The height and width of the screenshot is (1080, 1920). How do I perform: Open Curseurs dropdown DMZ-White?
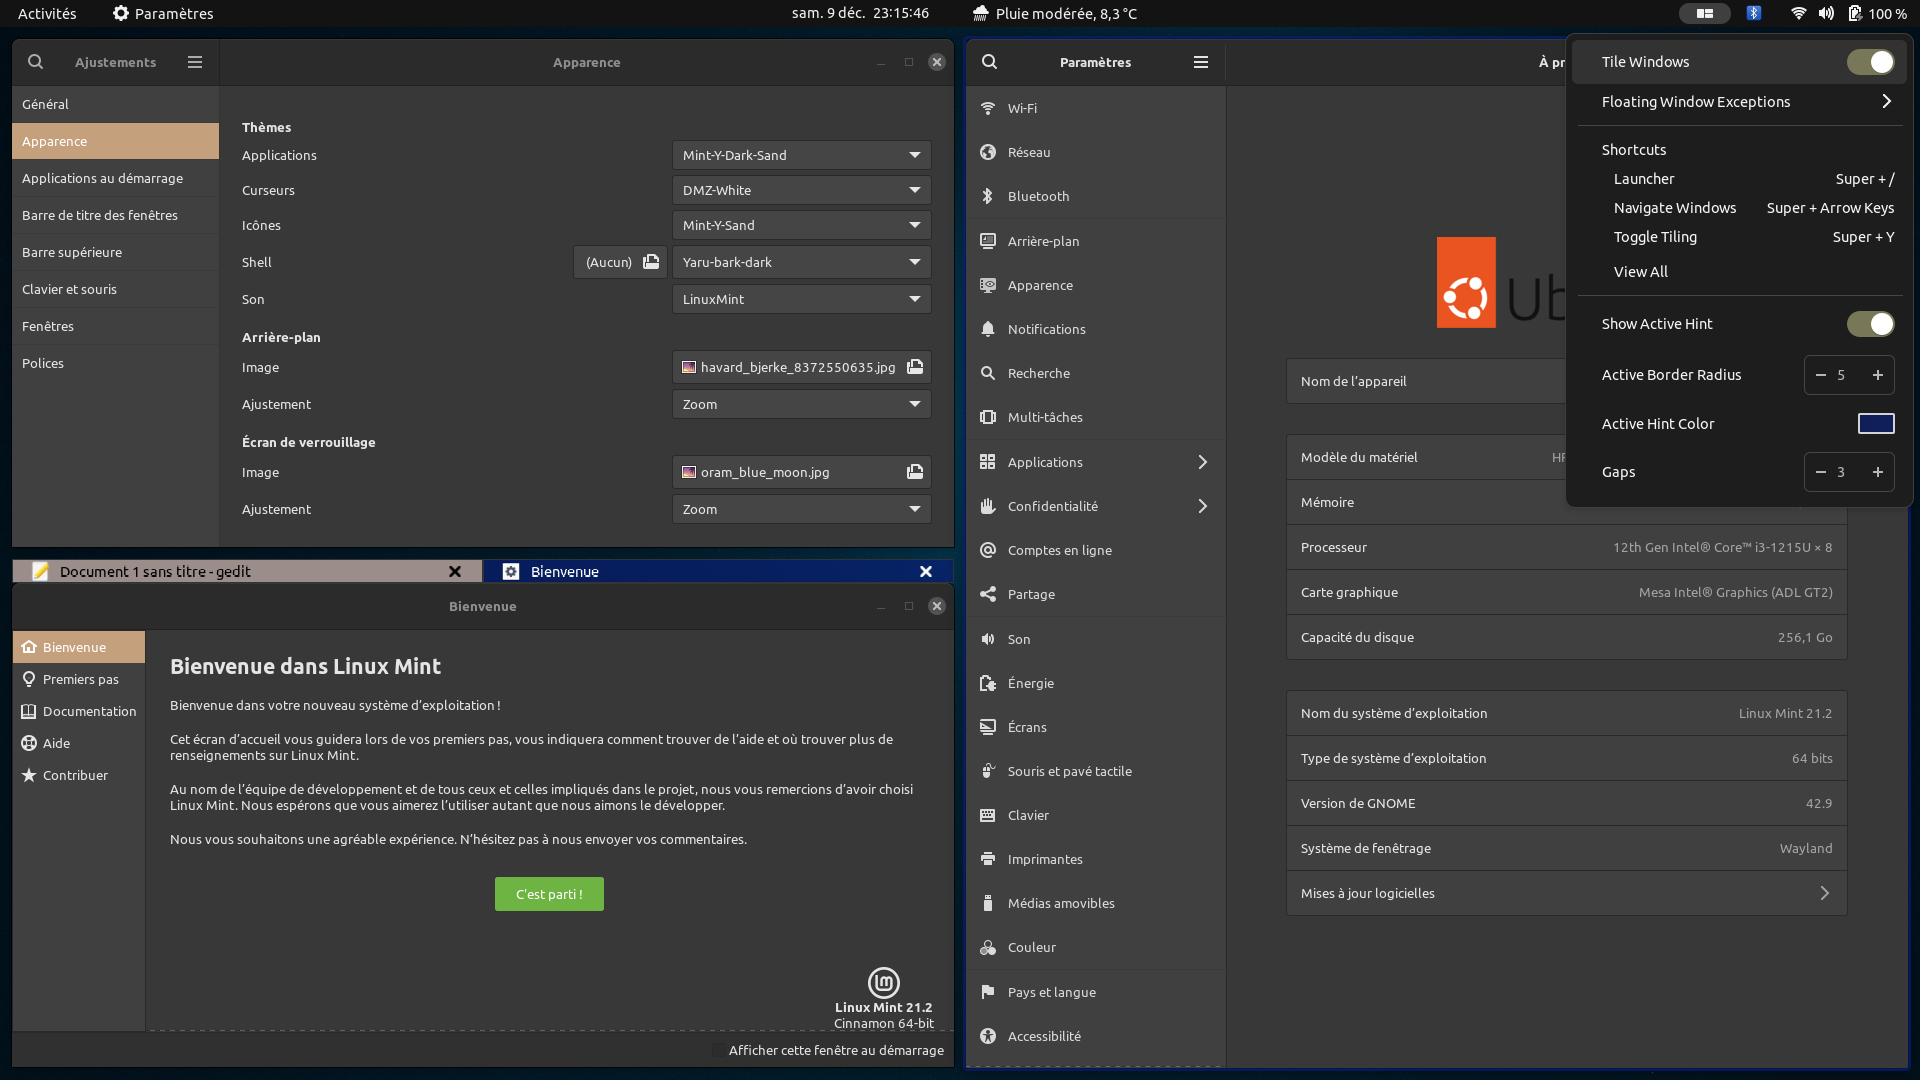(801, 190)
